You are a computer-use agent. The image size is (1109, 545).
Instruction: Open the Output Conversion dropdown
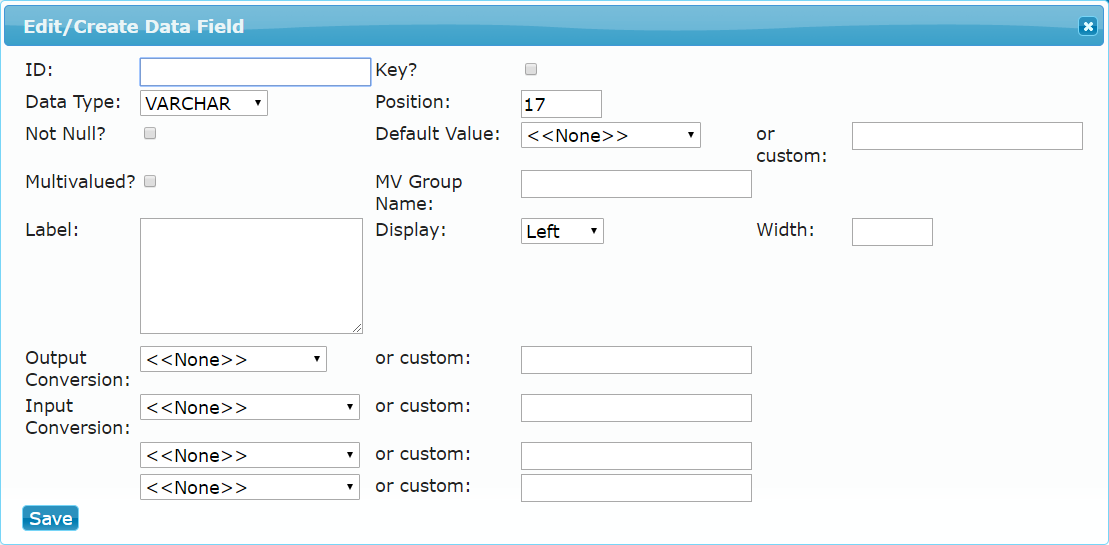pyautogui.click(x=233, y=359)
